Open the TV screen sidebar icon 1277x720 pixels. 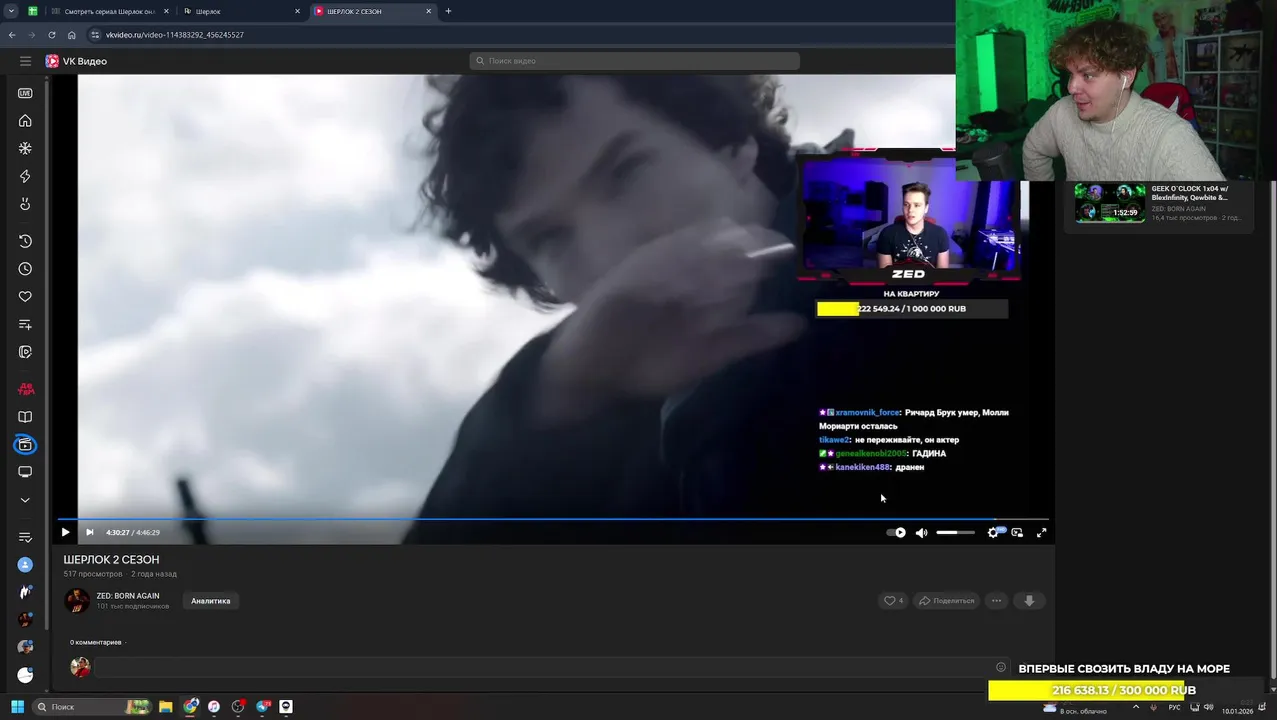(25, 472)
